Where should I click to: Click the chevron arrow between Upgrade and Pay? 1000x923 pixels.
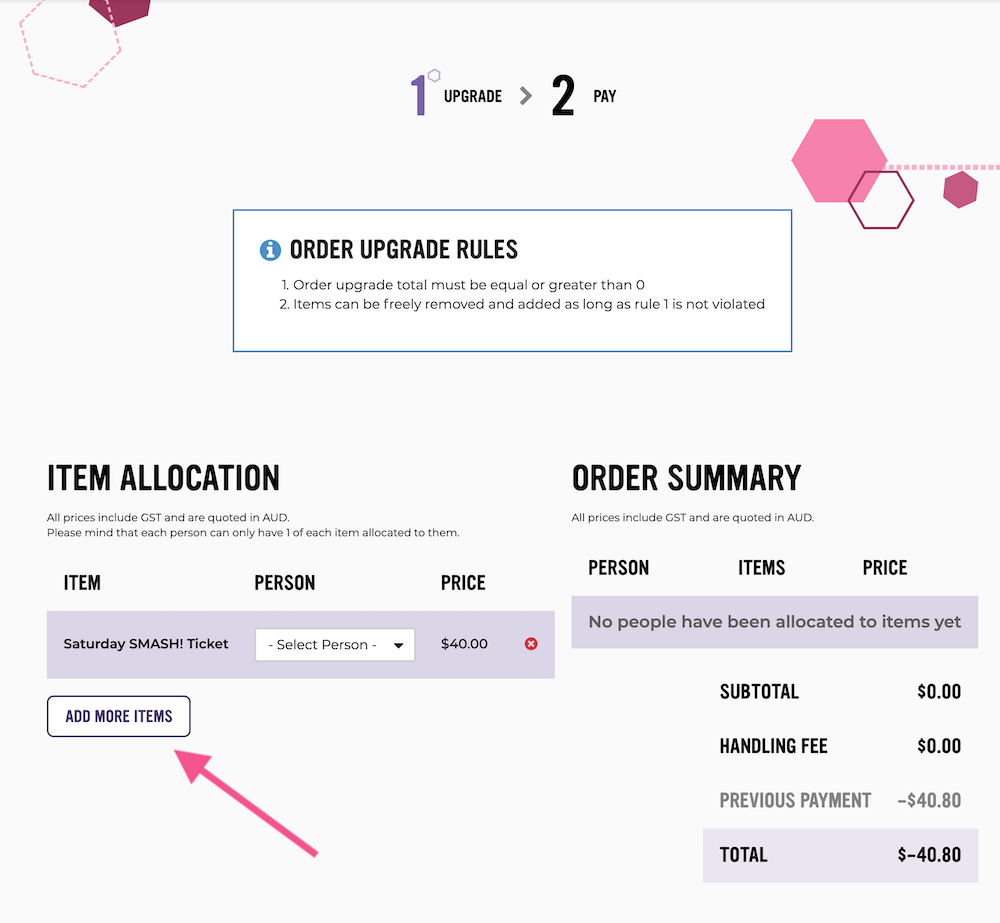coord(526,96)
